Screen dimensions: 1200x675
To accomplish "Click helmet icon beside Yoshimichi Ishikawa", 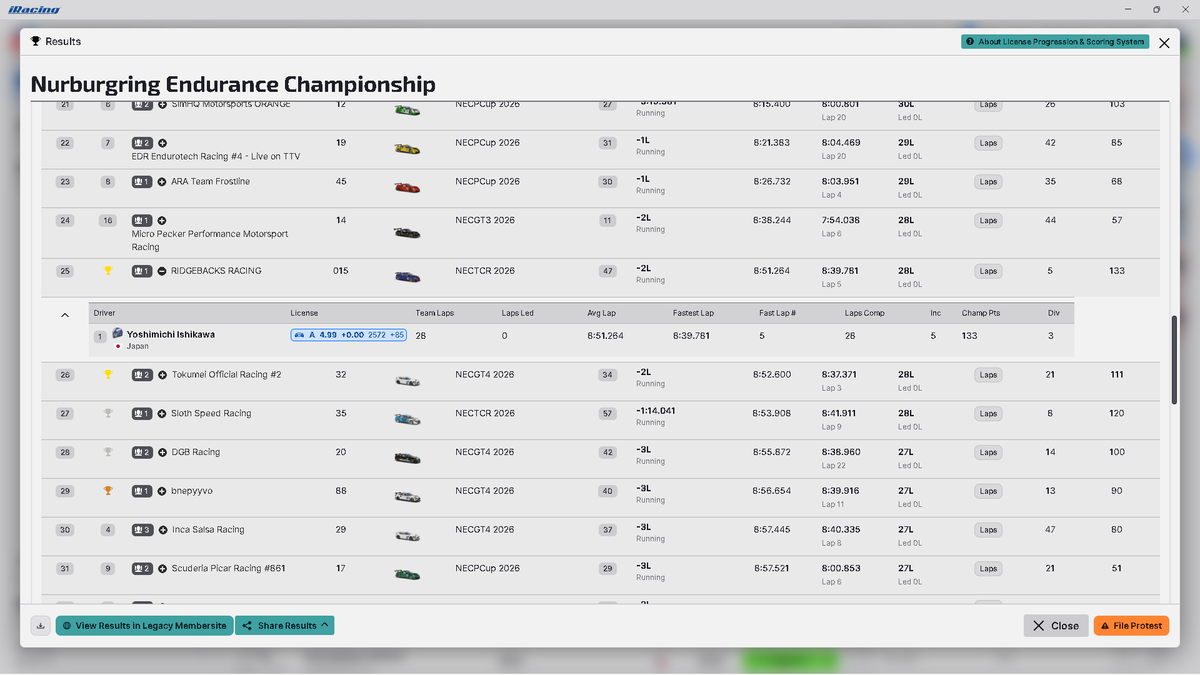I will point(117,333).
